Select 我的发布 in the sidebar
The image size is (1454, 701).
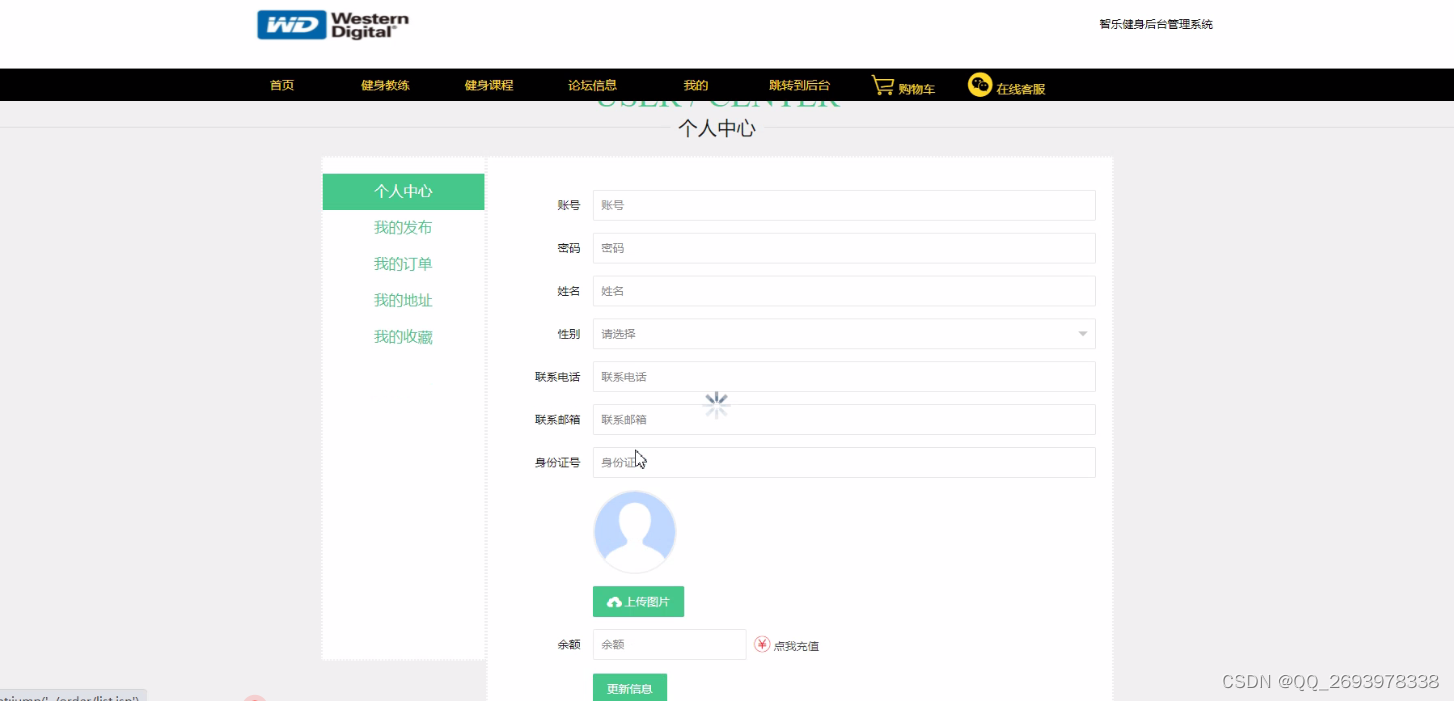click(403, 228)
